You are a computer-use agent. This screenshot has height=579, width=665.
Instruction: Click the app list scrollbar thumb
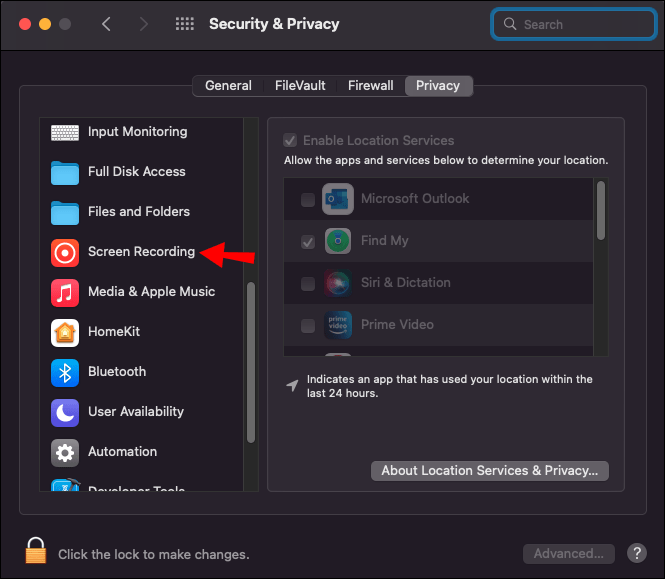tap(601, 210)
